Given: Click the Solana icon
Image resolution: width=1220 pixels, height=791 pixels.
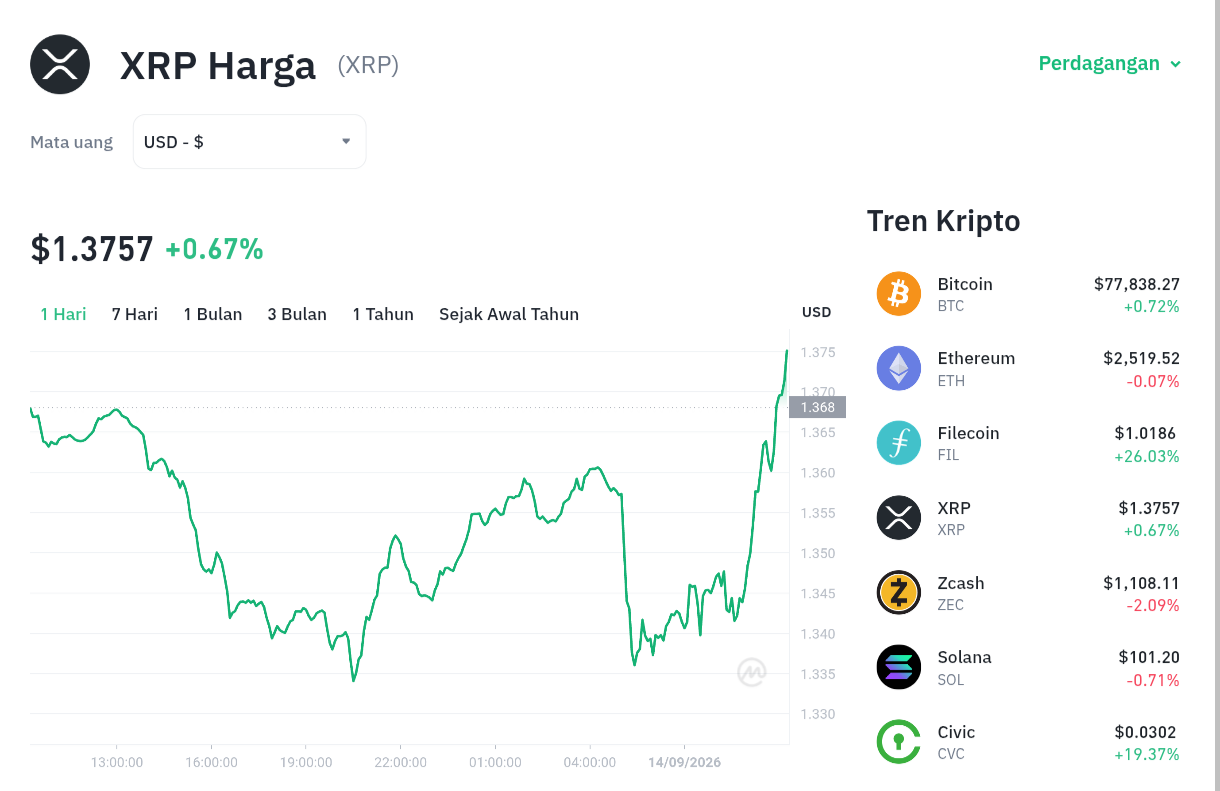Looking at the screenshot, I should click(898, 667).
